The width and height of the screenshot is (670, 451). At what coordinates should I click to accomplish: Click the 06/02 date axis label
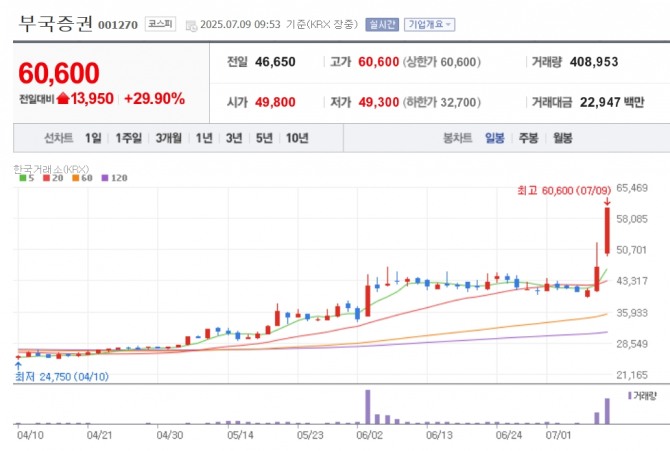370,435
